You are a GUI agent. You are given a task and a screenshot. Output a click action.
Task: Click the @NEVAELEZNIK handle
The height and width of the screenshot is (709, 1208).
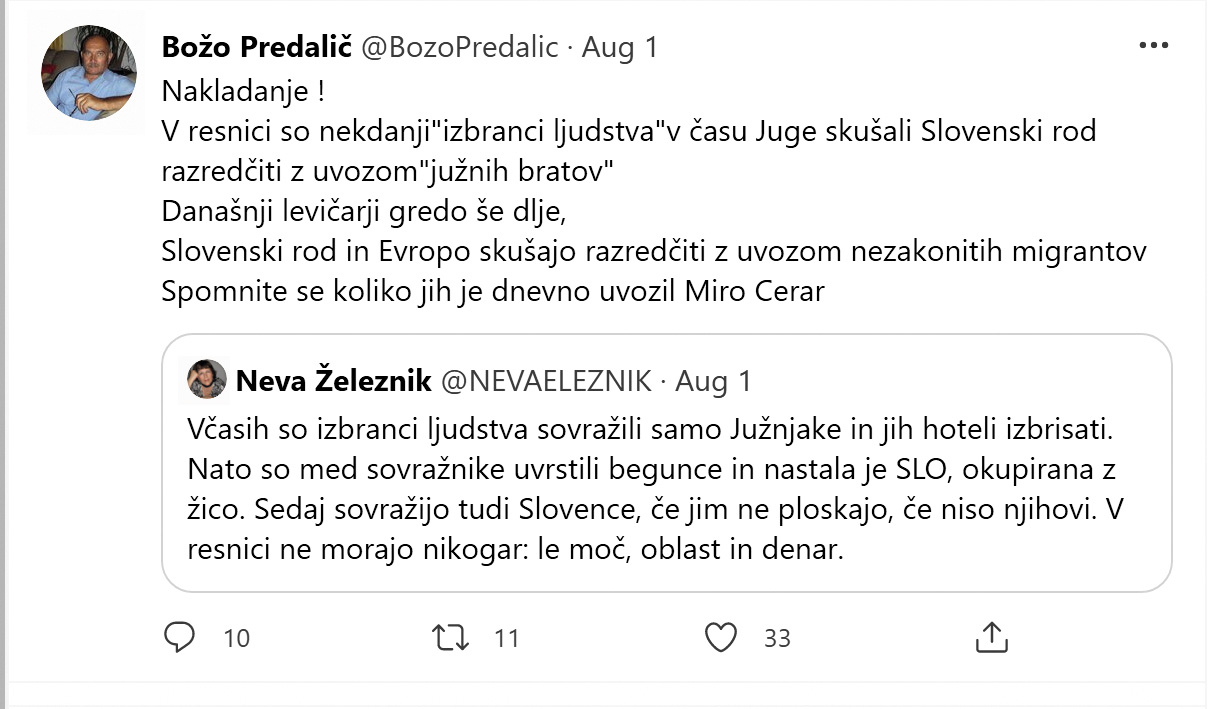[547, 380]
